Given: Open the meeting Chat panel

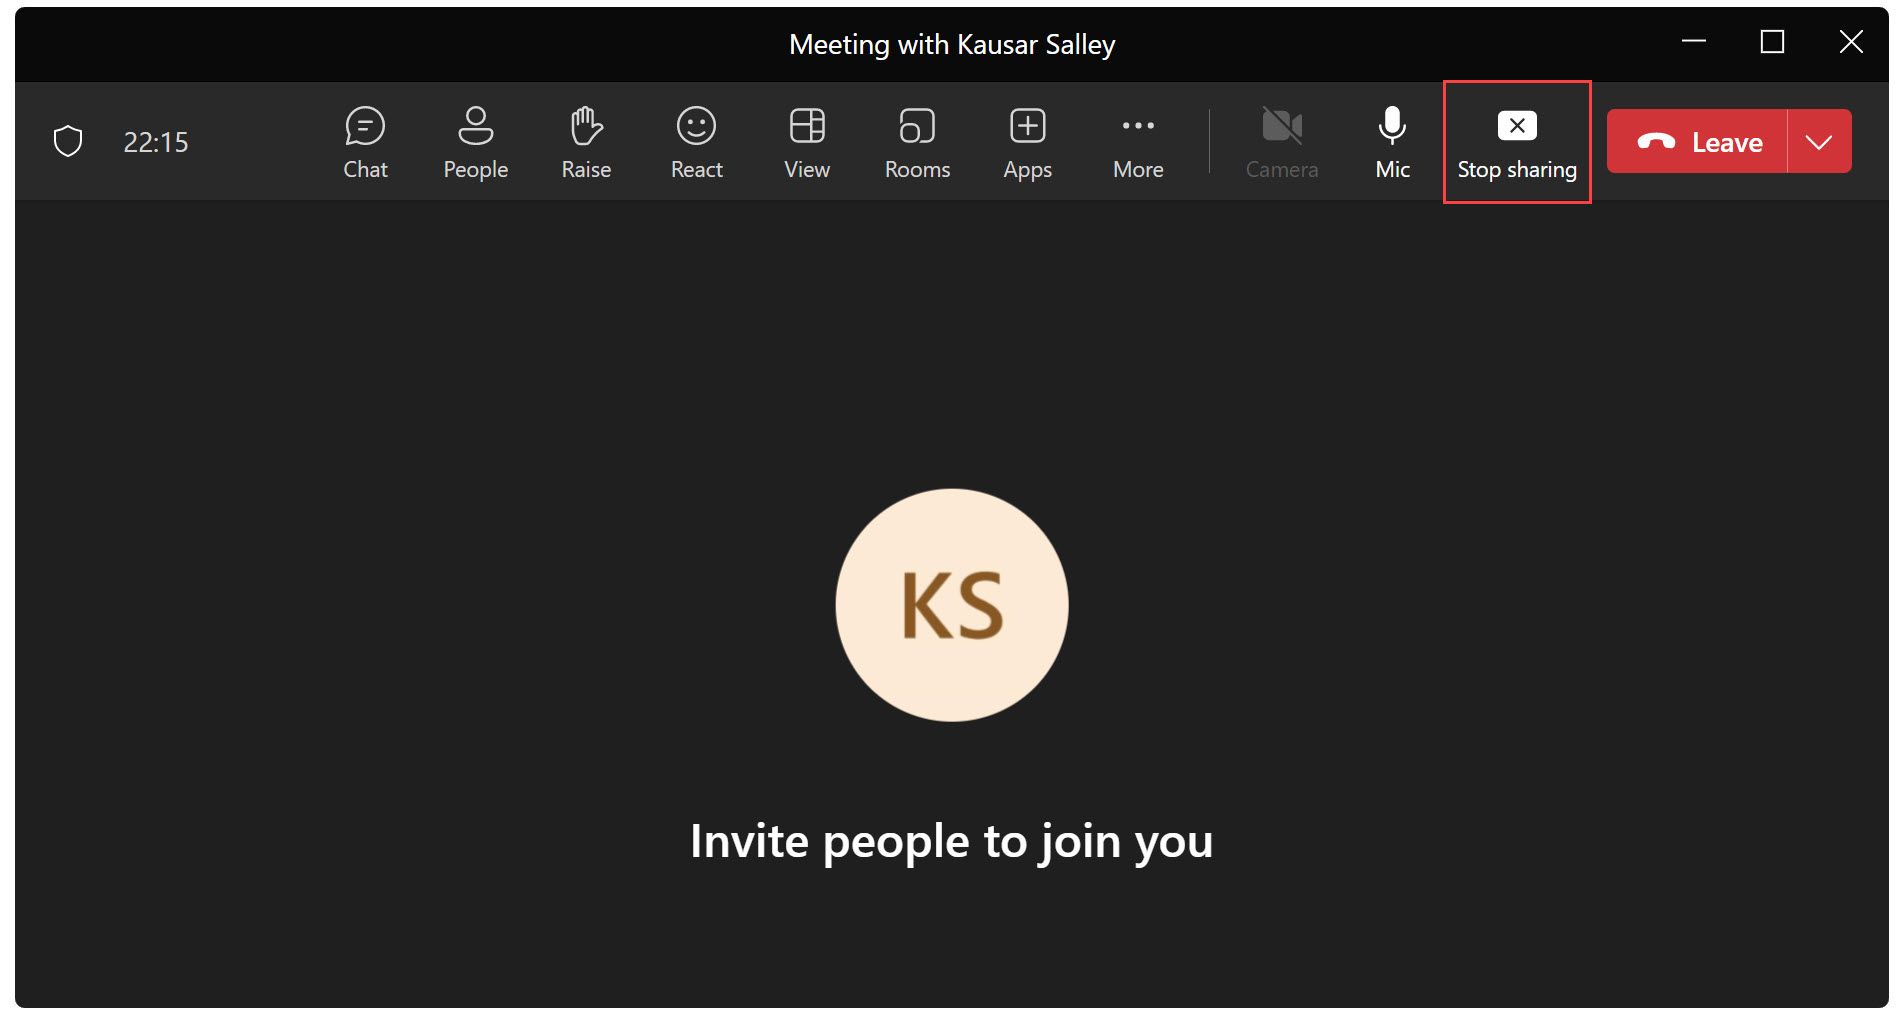Looking at the screenshot, I should (365, 141).
